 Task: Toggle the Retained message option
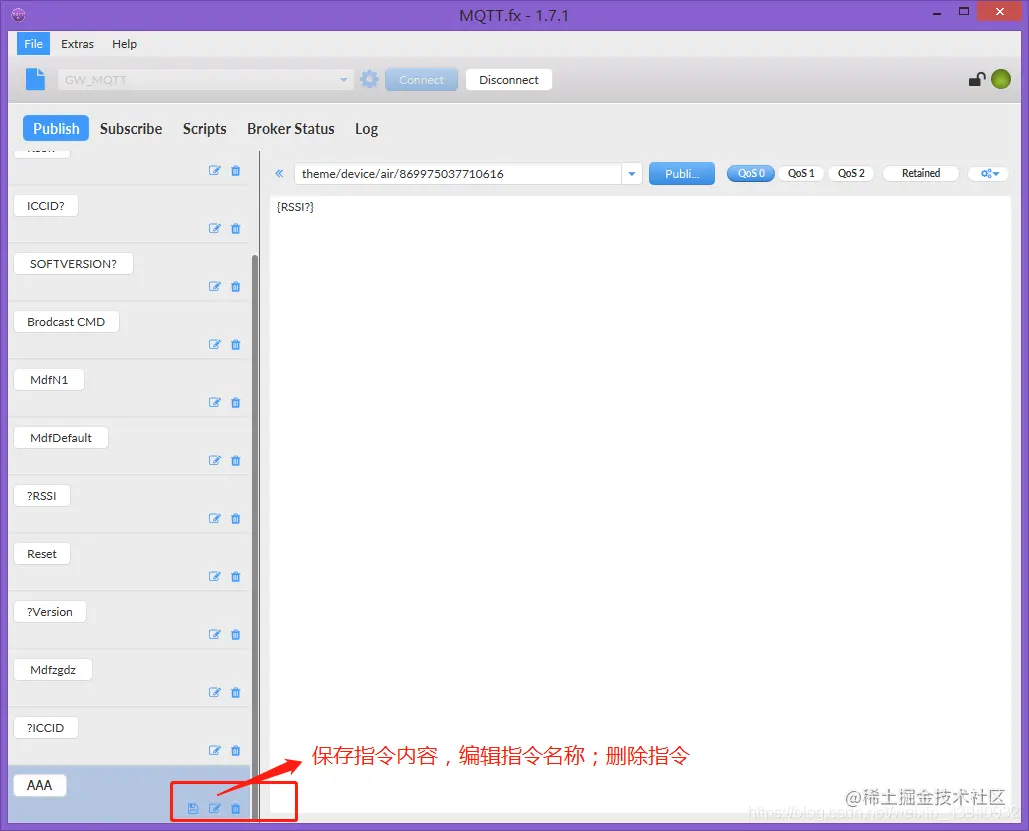tap(921, 173)
